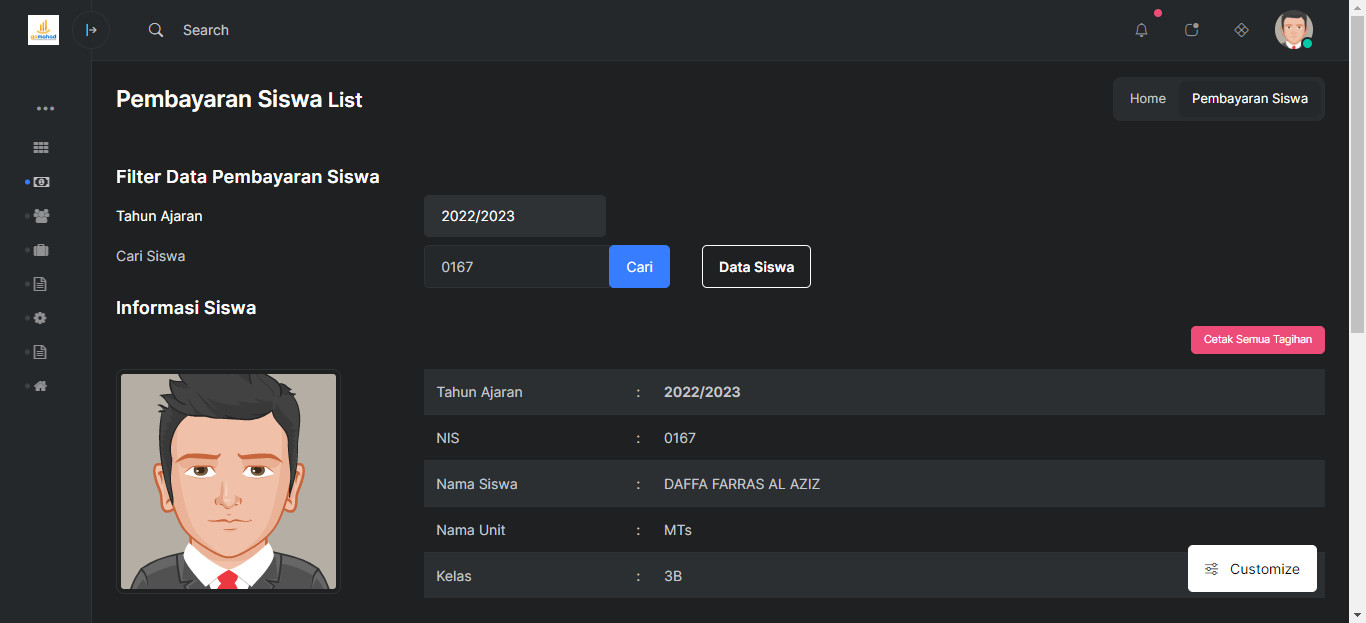Click Cetak Semua Tagihan button
The height and width of the screenshot is (623, 1366).
(x=1257, y=340)
